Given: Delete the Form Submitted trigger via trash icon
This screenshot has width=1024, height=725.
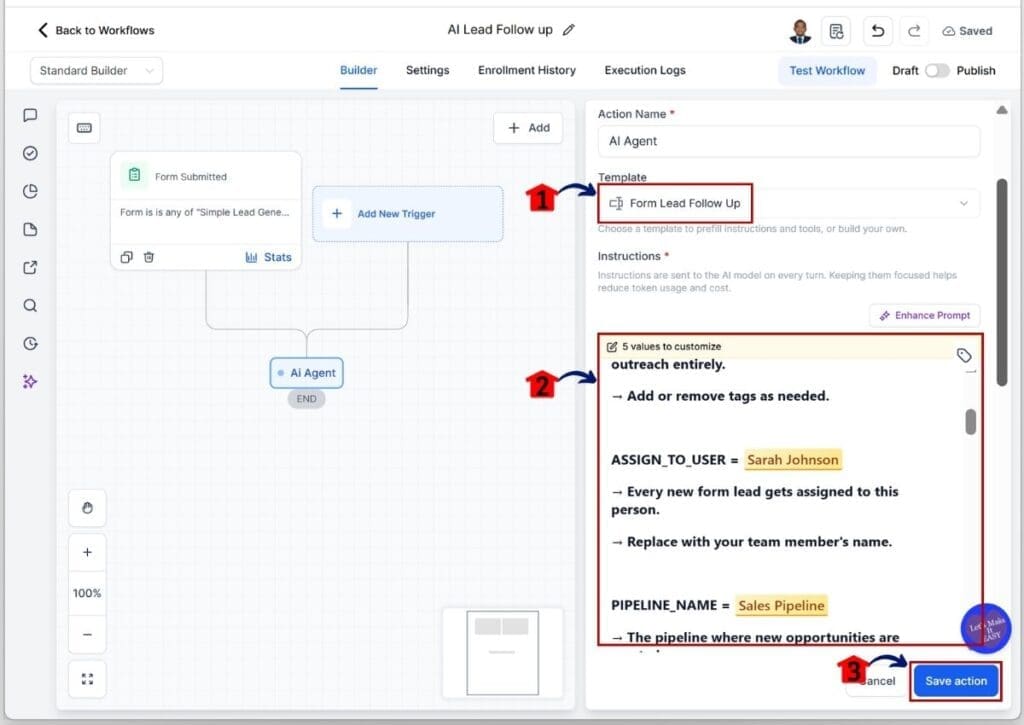Looking at the screenshot, I should coord(149,257).
